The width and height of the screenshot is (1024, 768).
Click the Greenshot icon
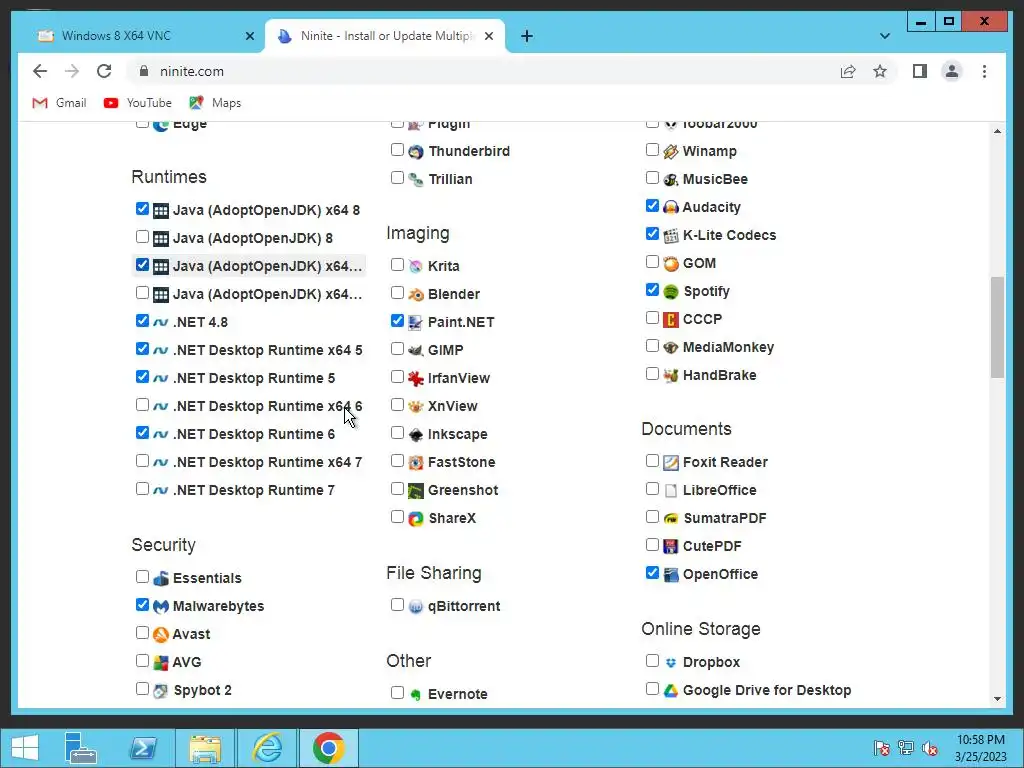[416, 490]
